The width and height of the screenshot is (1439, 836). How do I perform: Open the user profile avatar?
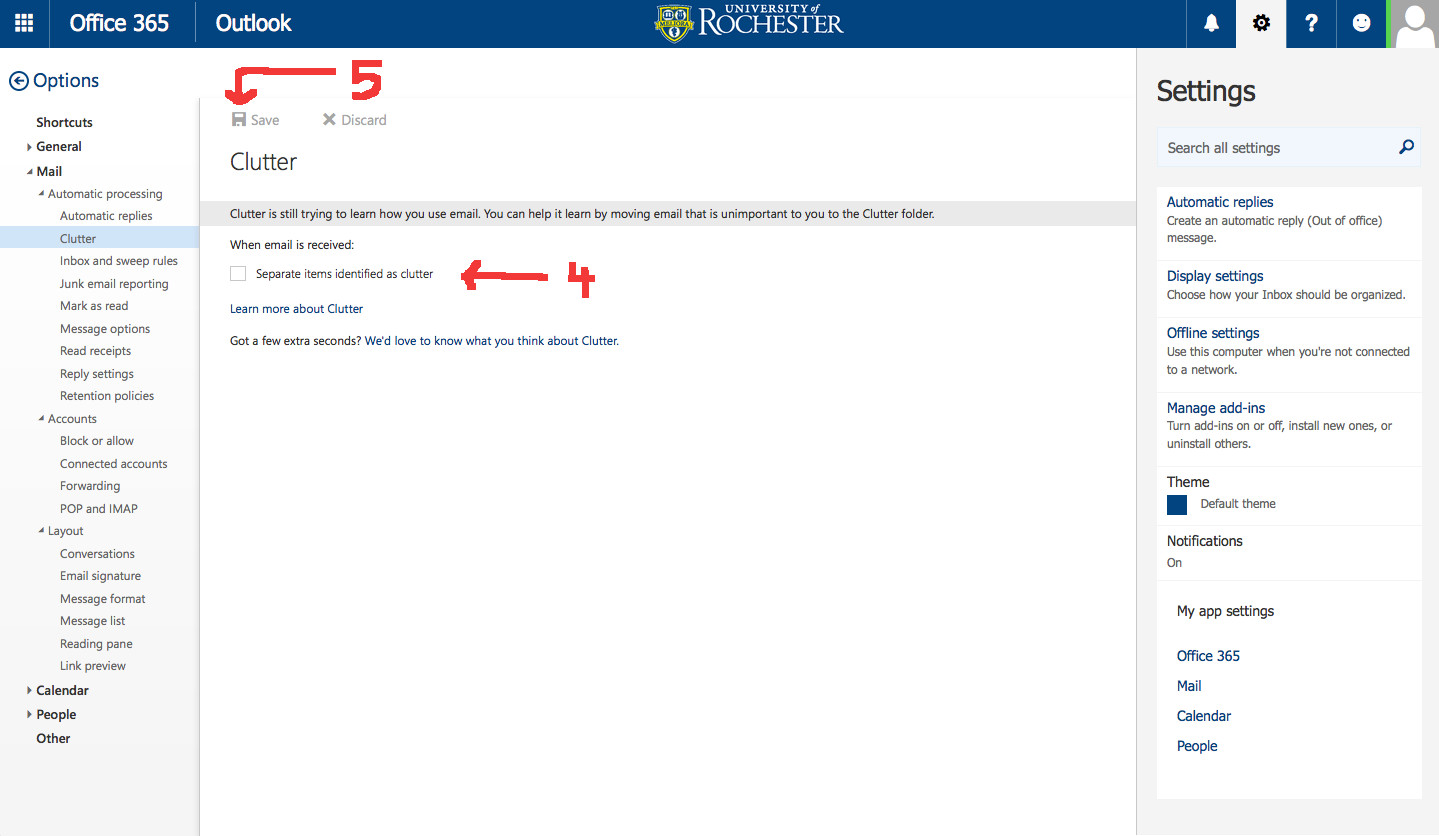(1414, 24)
